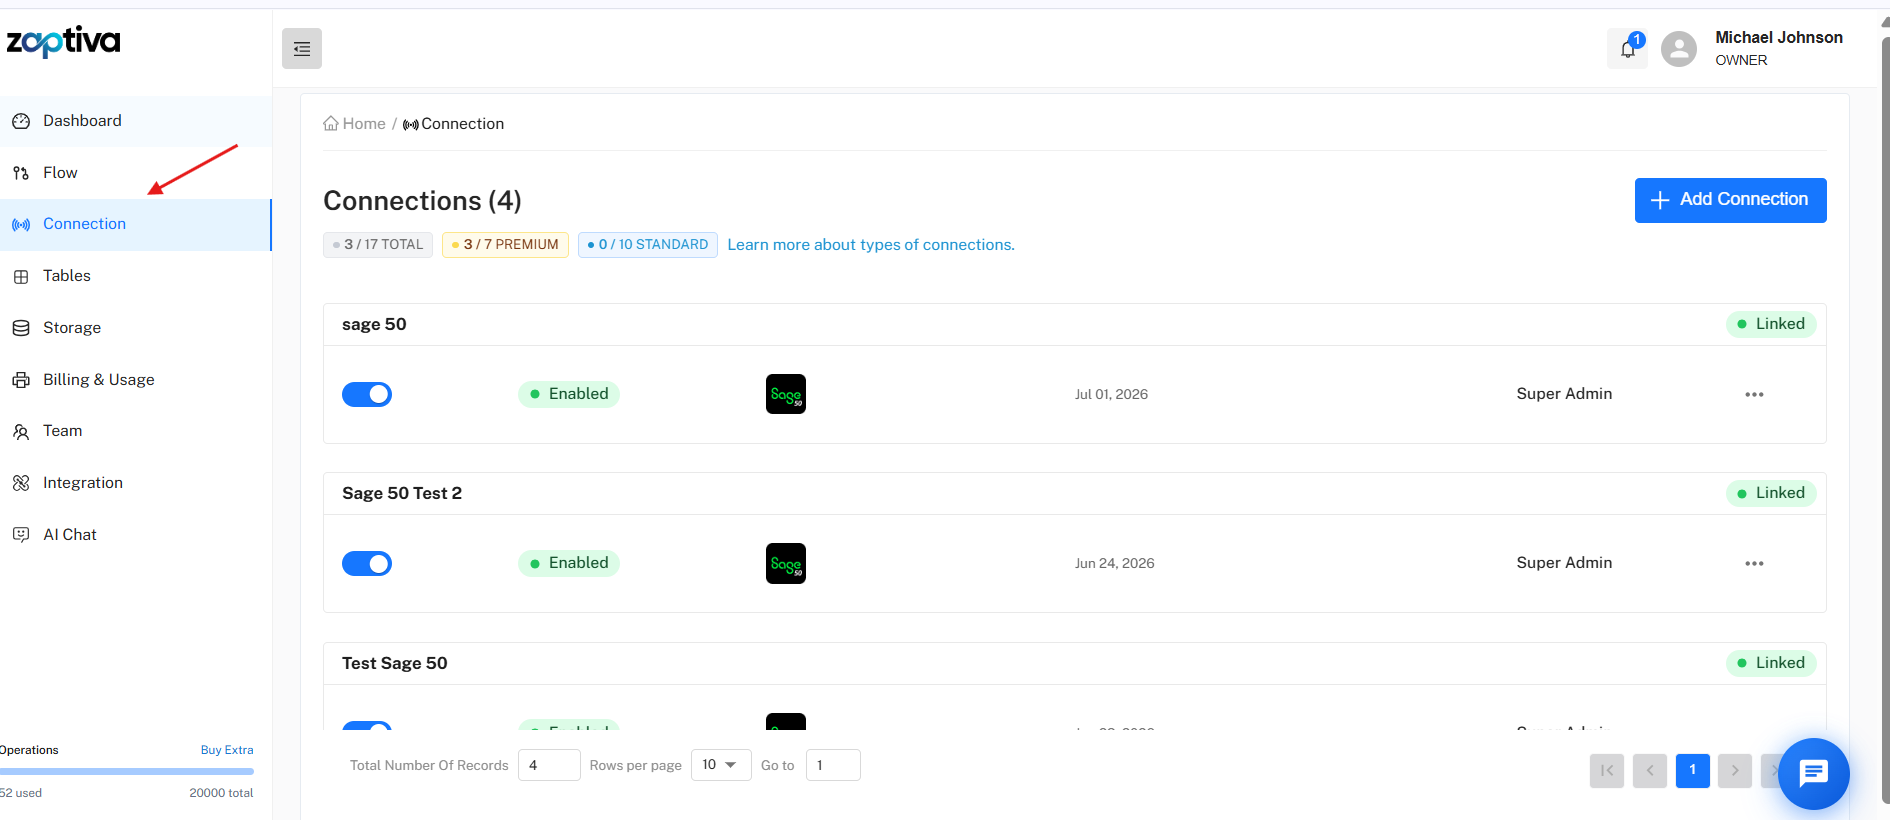Viewport: 1890px width, 820px height.
Task: Click the Go to page input field
Action: tap(833, 765)
